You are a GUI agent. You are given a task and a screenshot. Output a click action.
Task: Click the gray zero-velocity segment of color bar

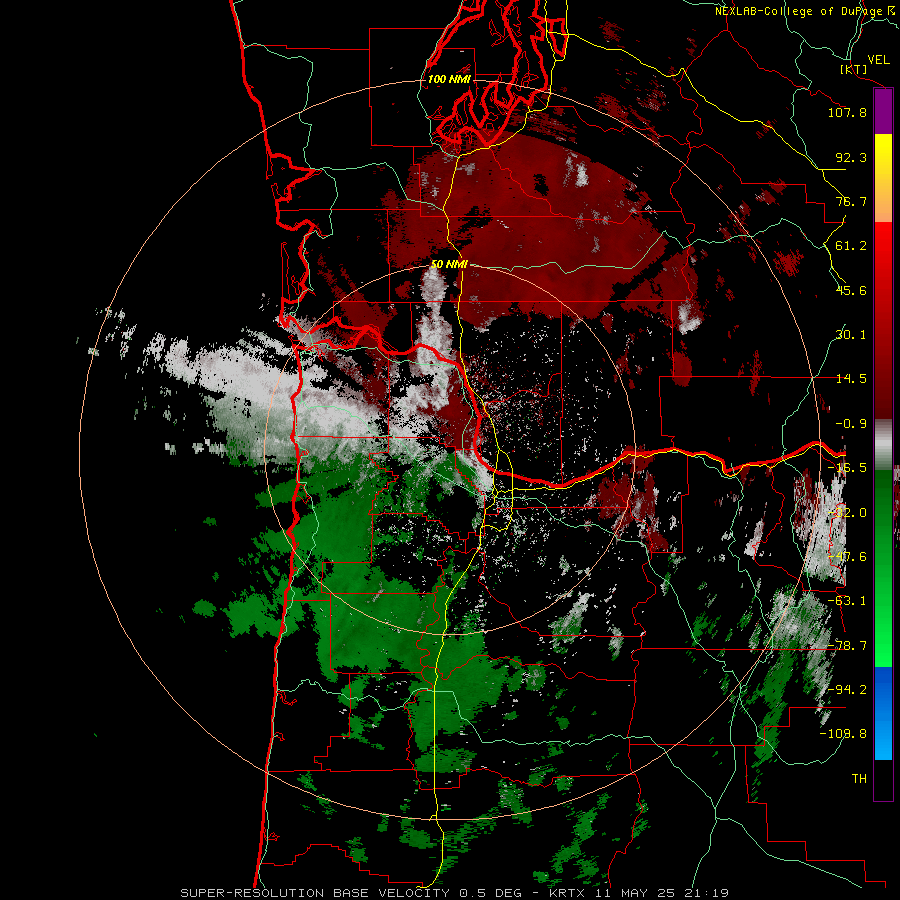point(883,443)
